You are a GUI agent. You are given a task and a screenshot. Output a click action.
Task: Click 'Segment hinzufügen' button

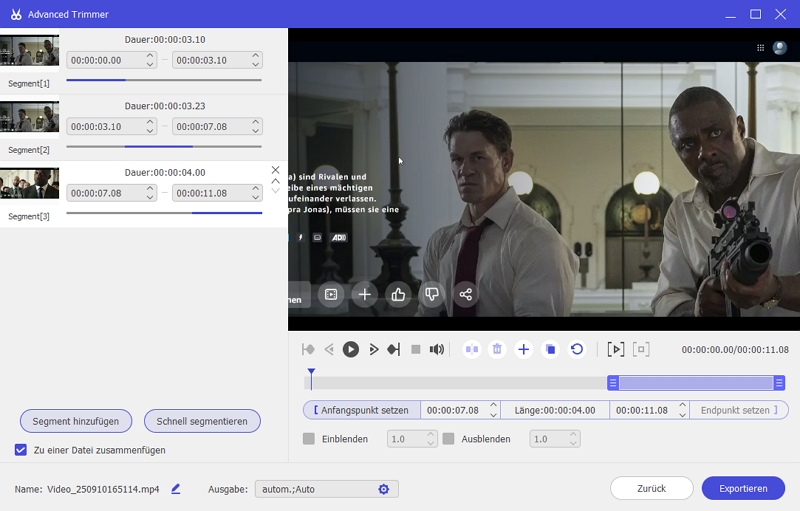coord(76,421)
